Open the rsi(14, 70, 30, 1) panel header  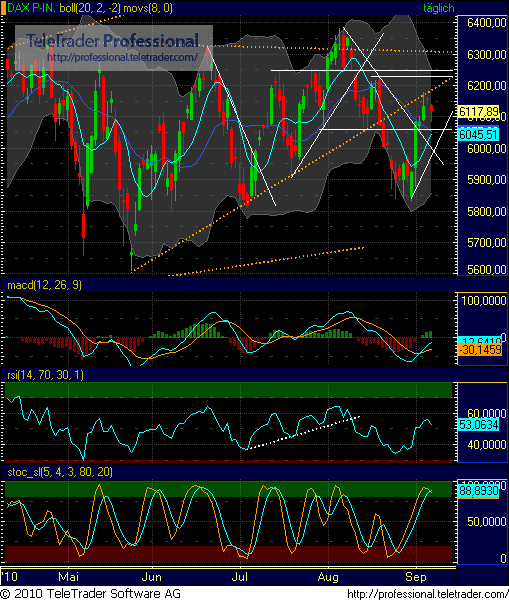(45, 375)
